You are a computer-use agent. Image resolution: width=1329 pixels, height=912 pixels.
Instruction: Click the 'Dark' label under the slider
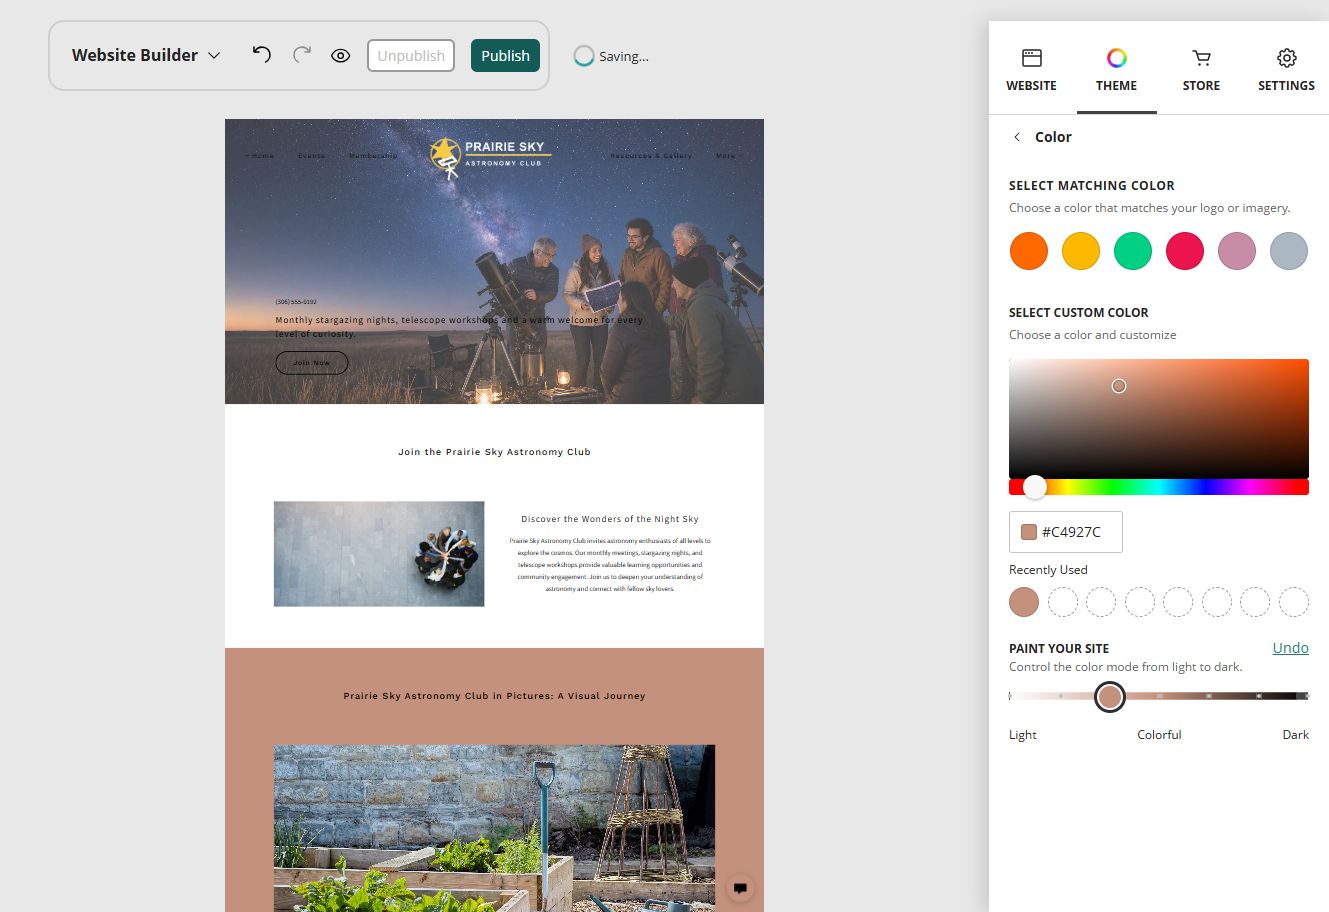[x=1295, y=735]
